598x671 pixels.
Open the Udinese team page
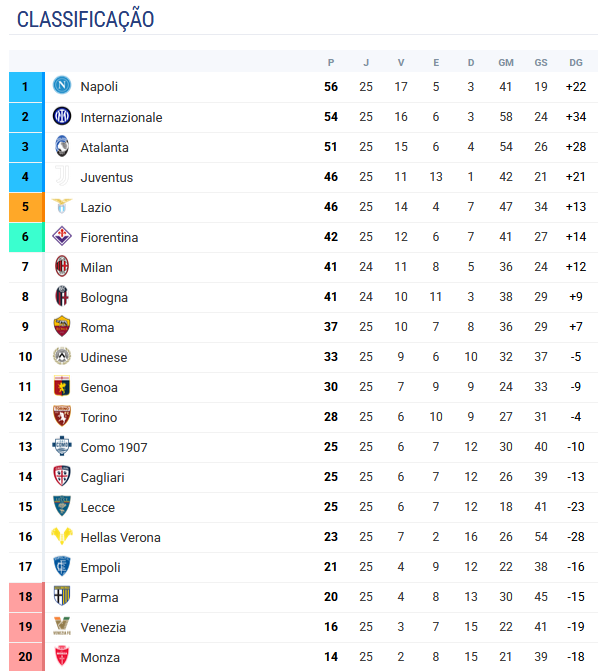104,357
